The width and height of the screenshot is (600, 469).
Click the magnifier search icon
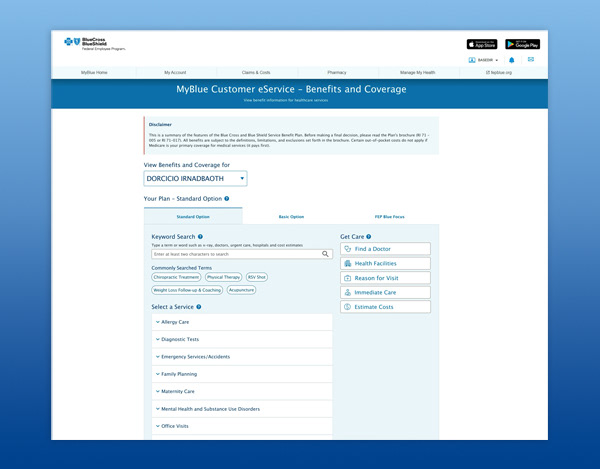click(325, 254)
